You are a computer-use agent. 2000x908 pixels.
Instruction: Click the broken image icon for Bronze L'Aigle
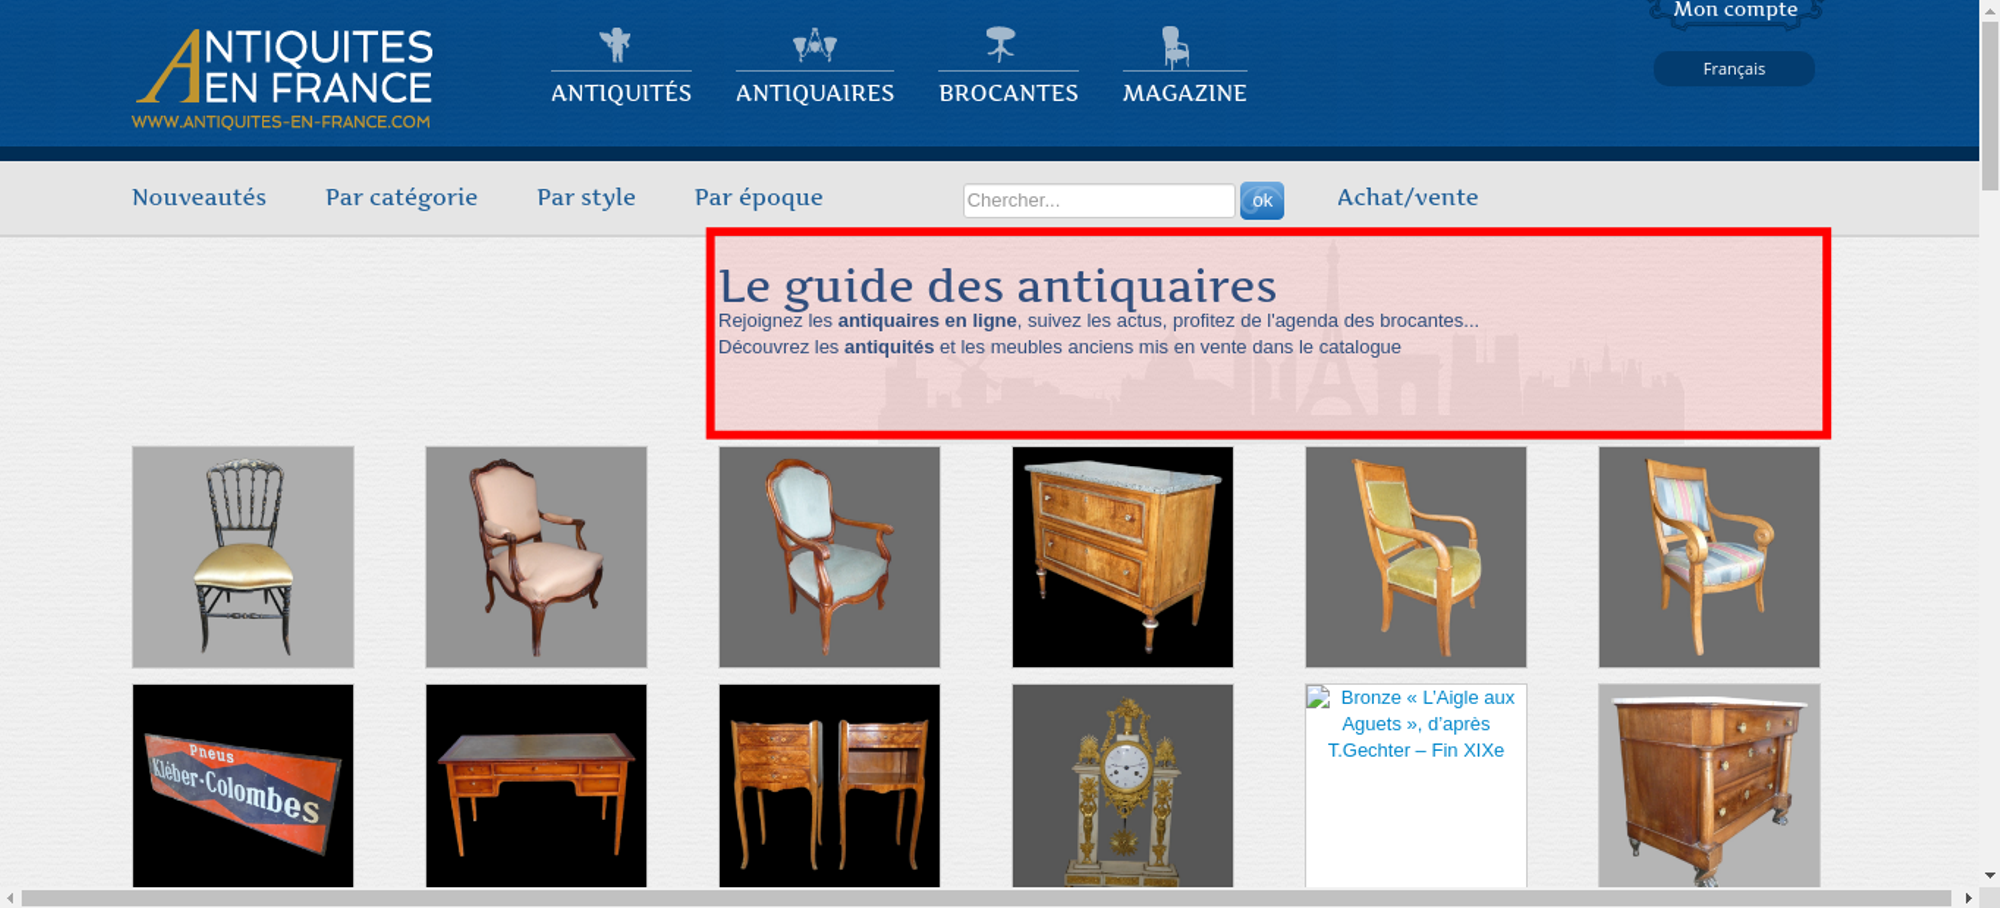point(1318,697)
